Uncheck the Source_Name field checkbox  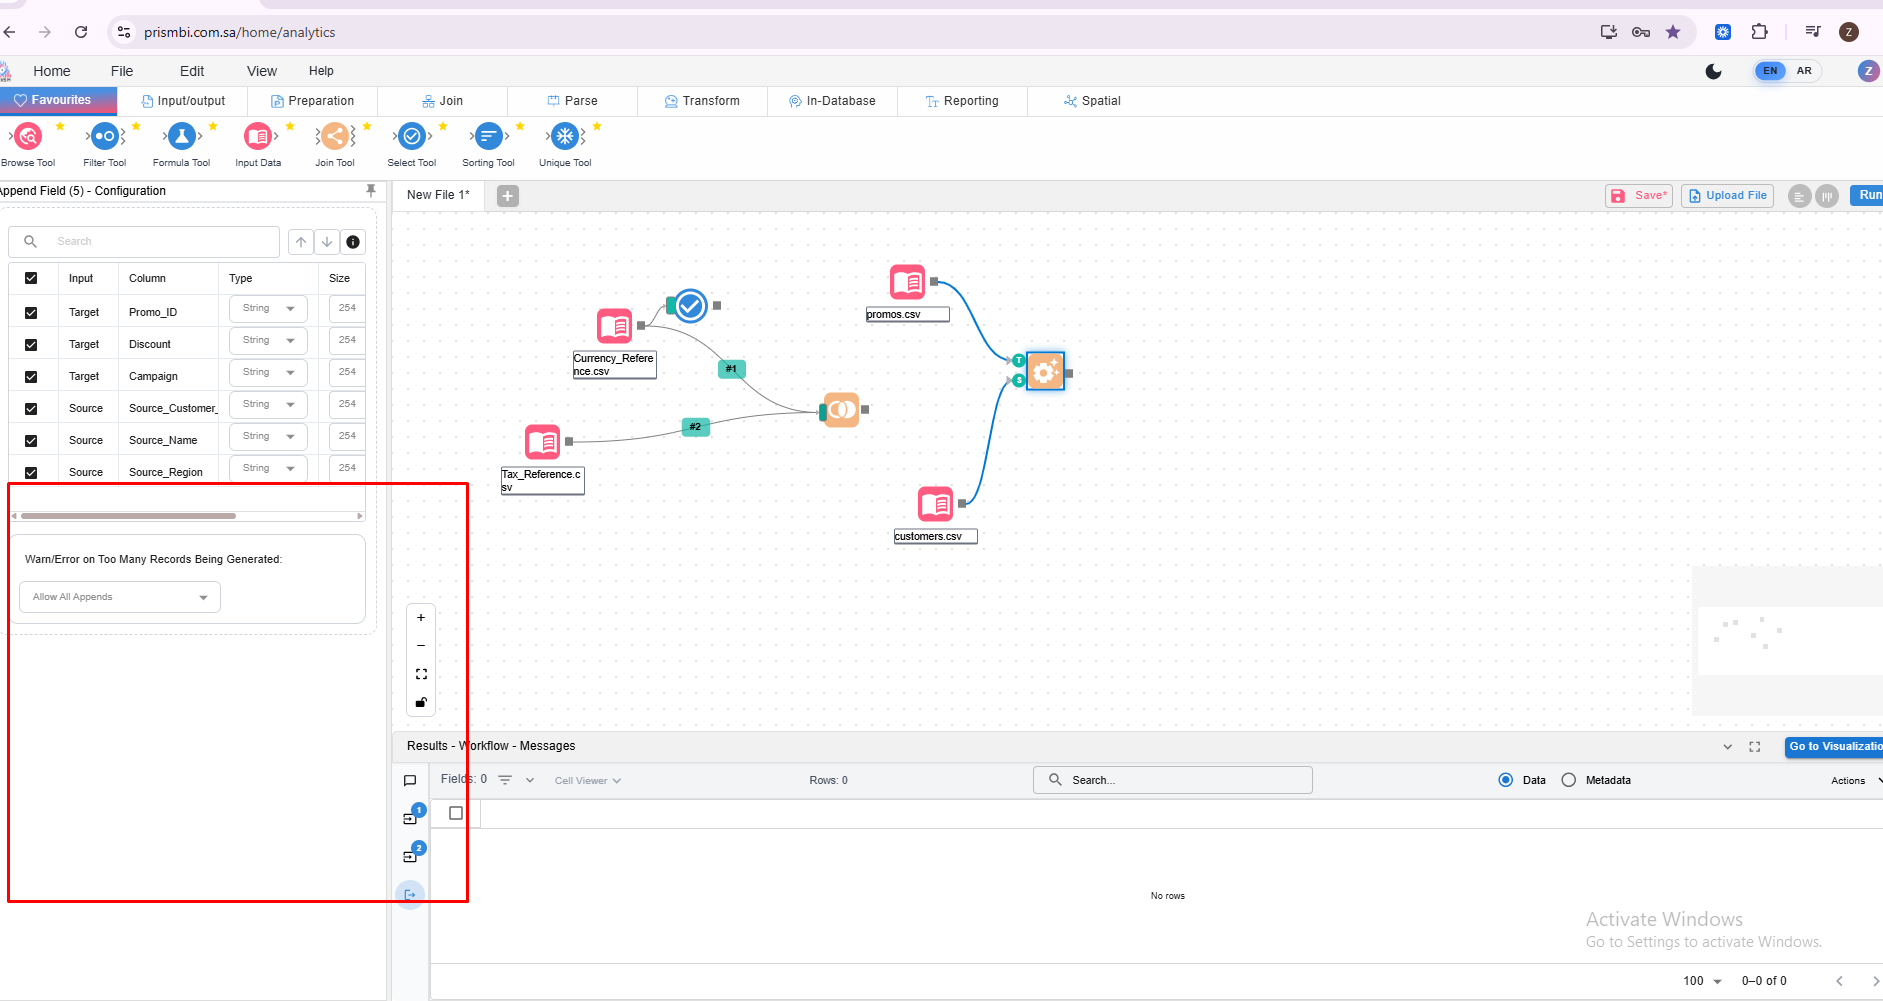click(x=31, y=441)
